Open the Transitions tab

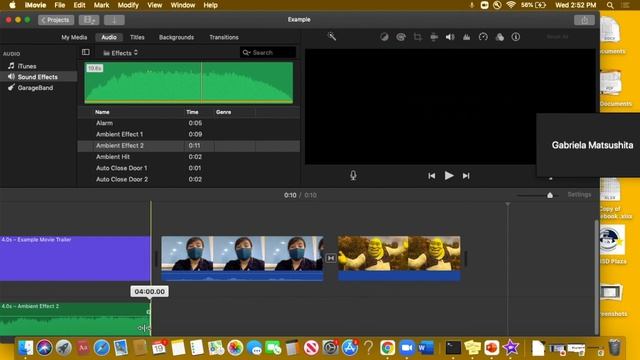coord(224,37)
